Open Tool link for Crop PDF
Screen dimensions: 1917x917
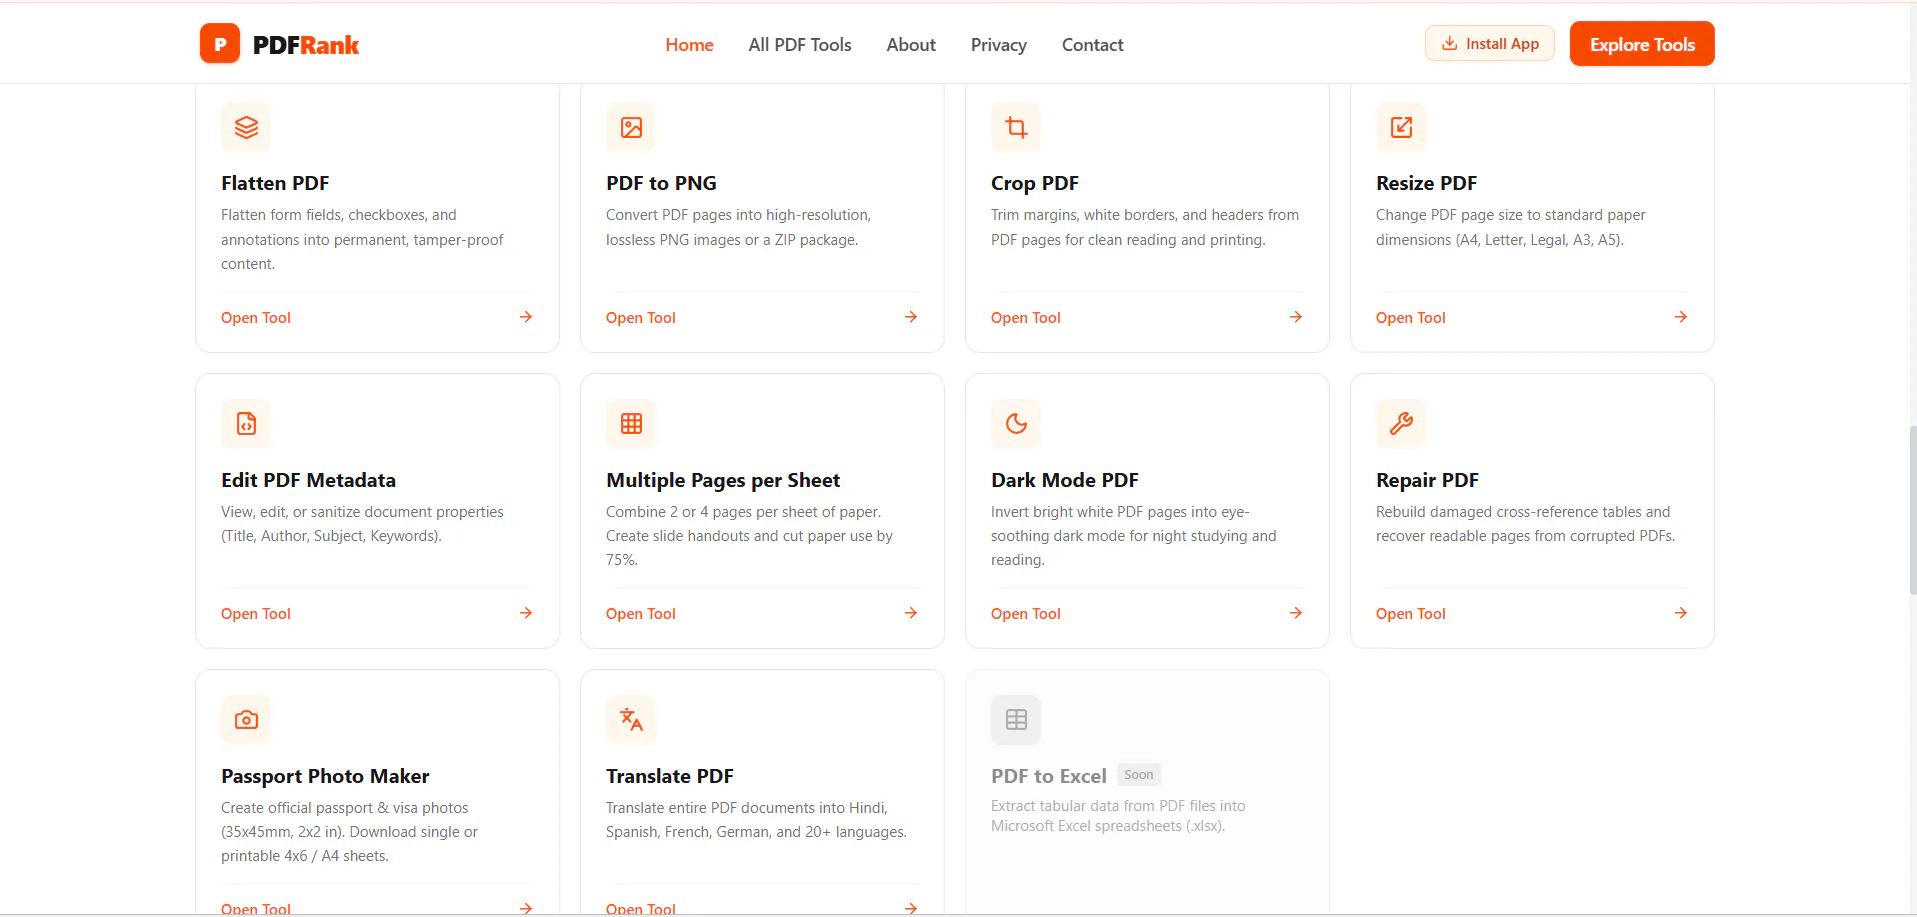point(1026,318)
